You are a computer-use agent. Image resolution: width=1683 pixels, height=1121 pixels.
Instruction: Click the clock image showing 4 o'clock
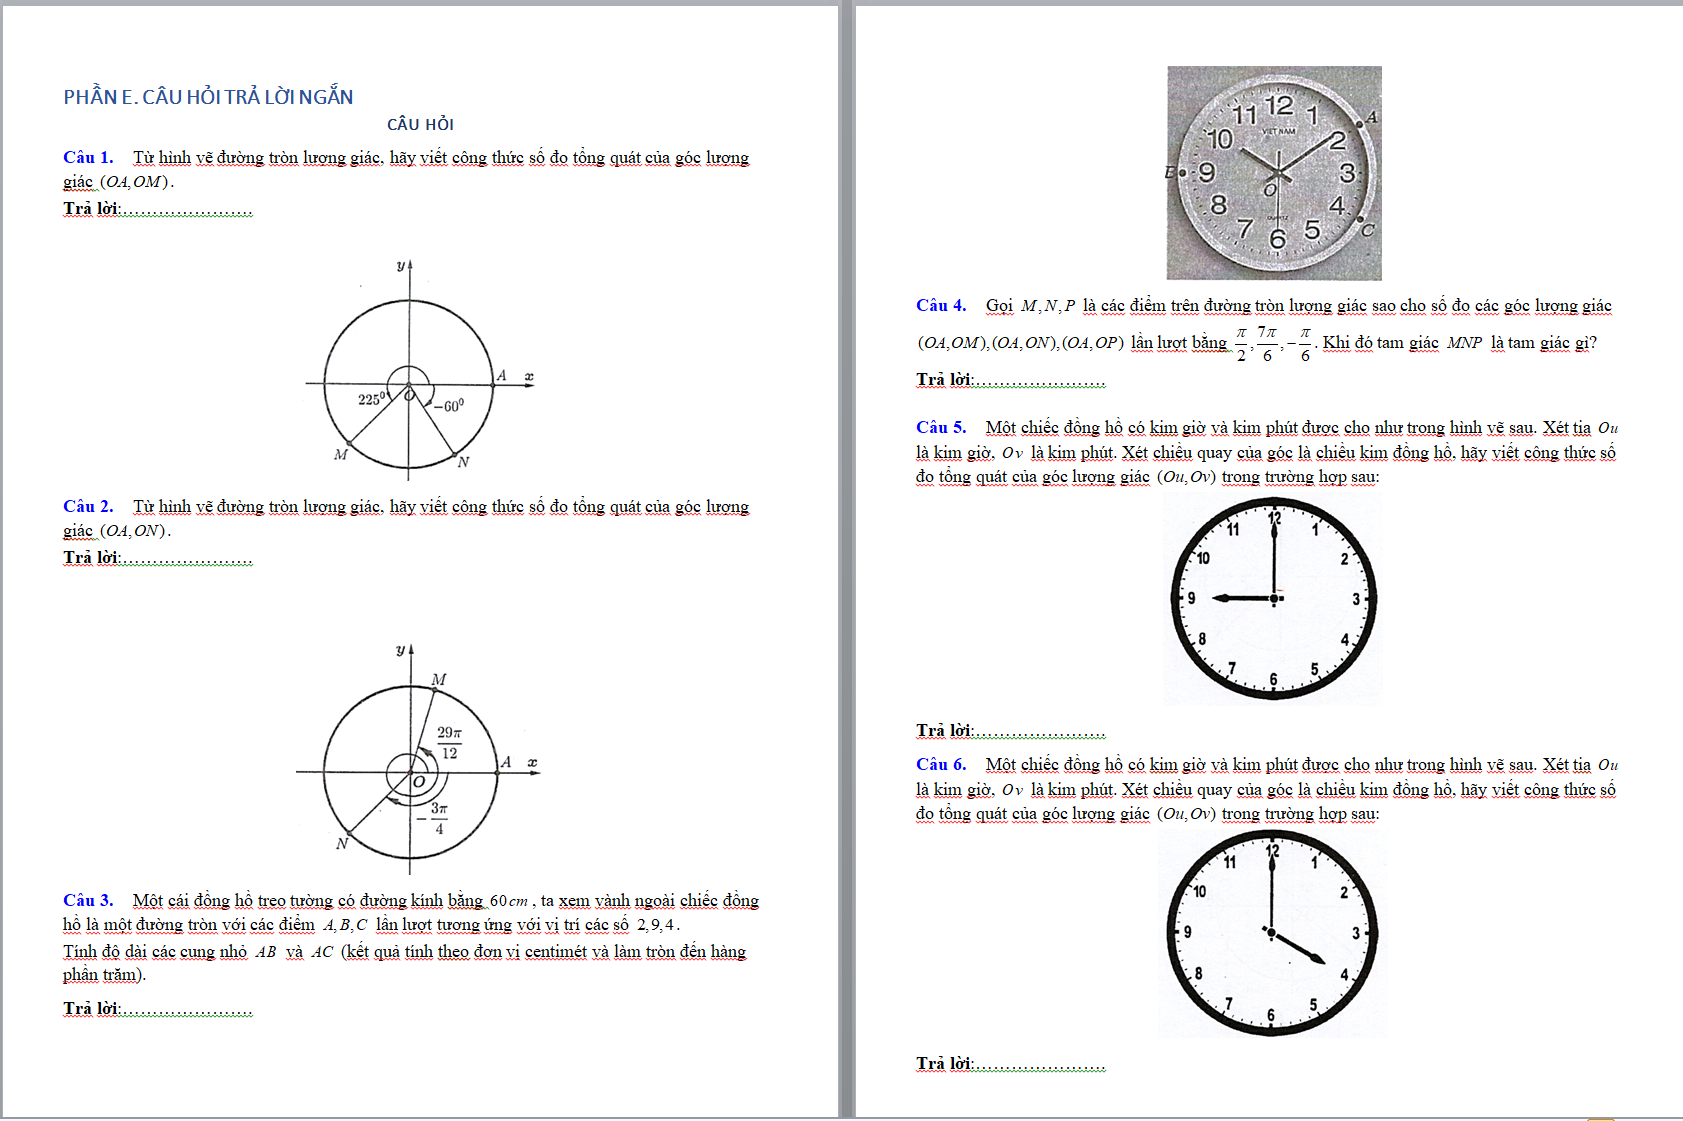pyautogui.click(x=1272, y=933)
